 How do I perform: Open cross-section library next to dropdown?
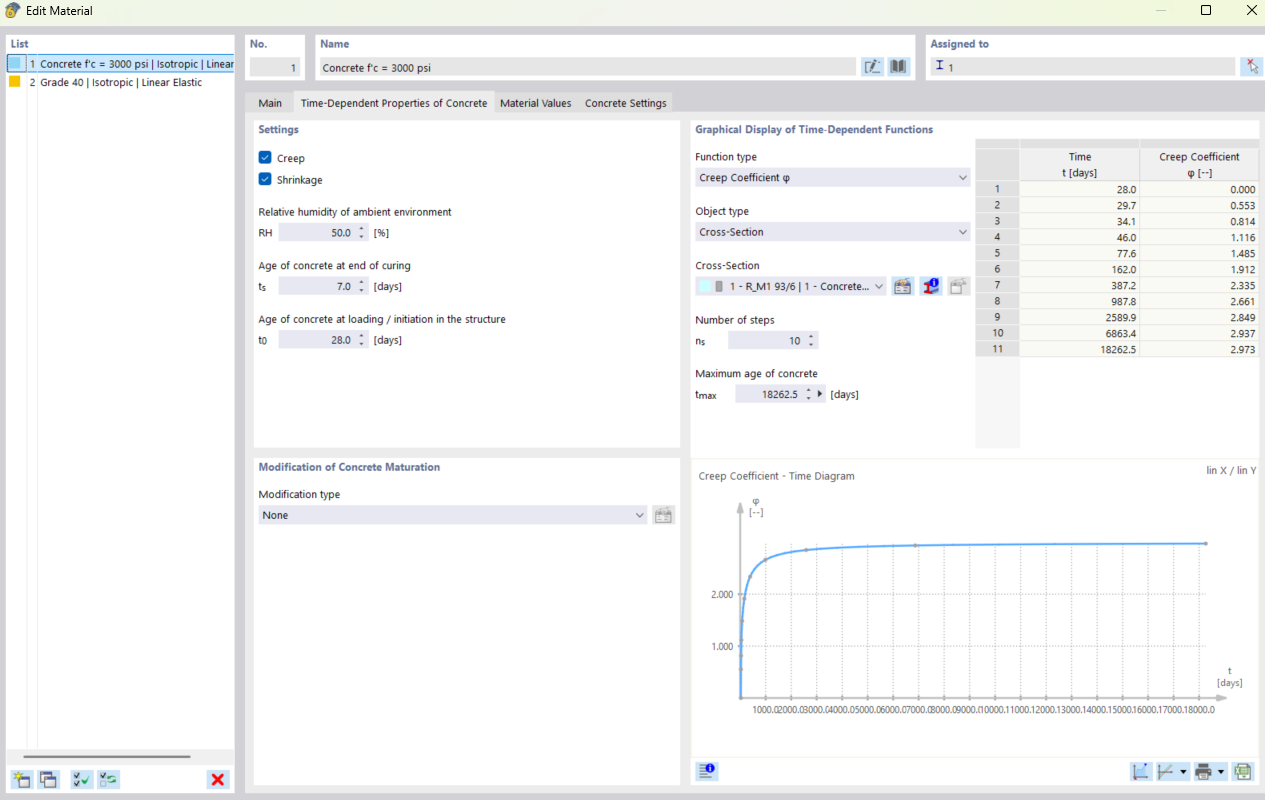(x=902, y=286)
